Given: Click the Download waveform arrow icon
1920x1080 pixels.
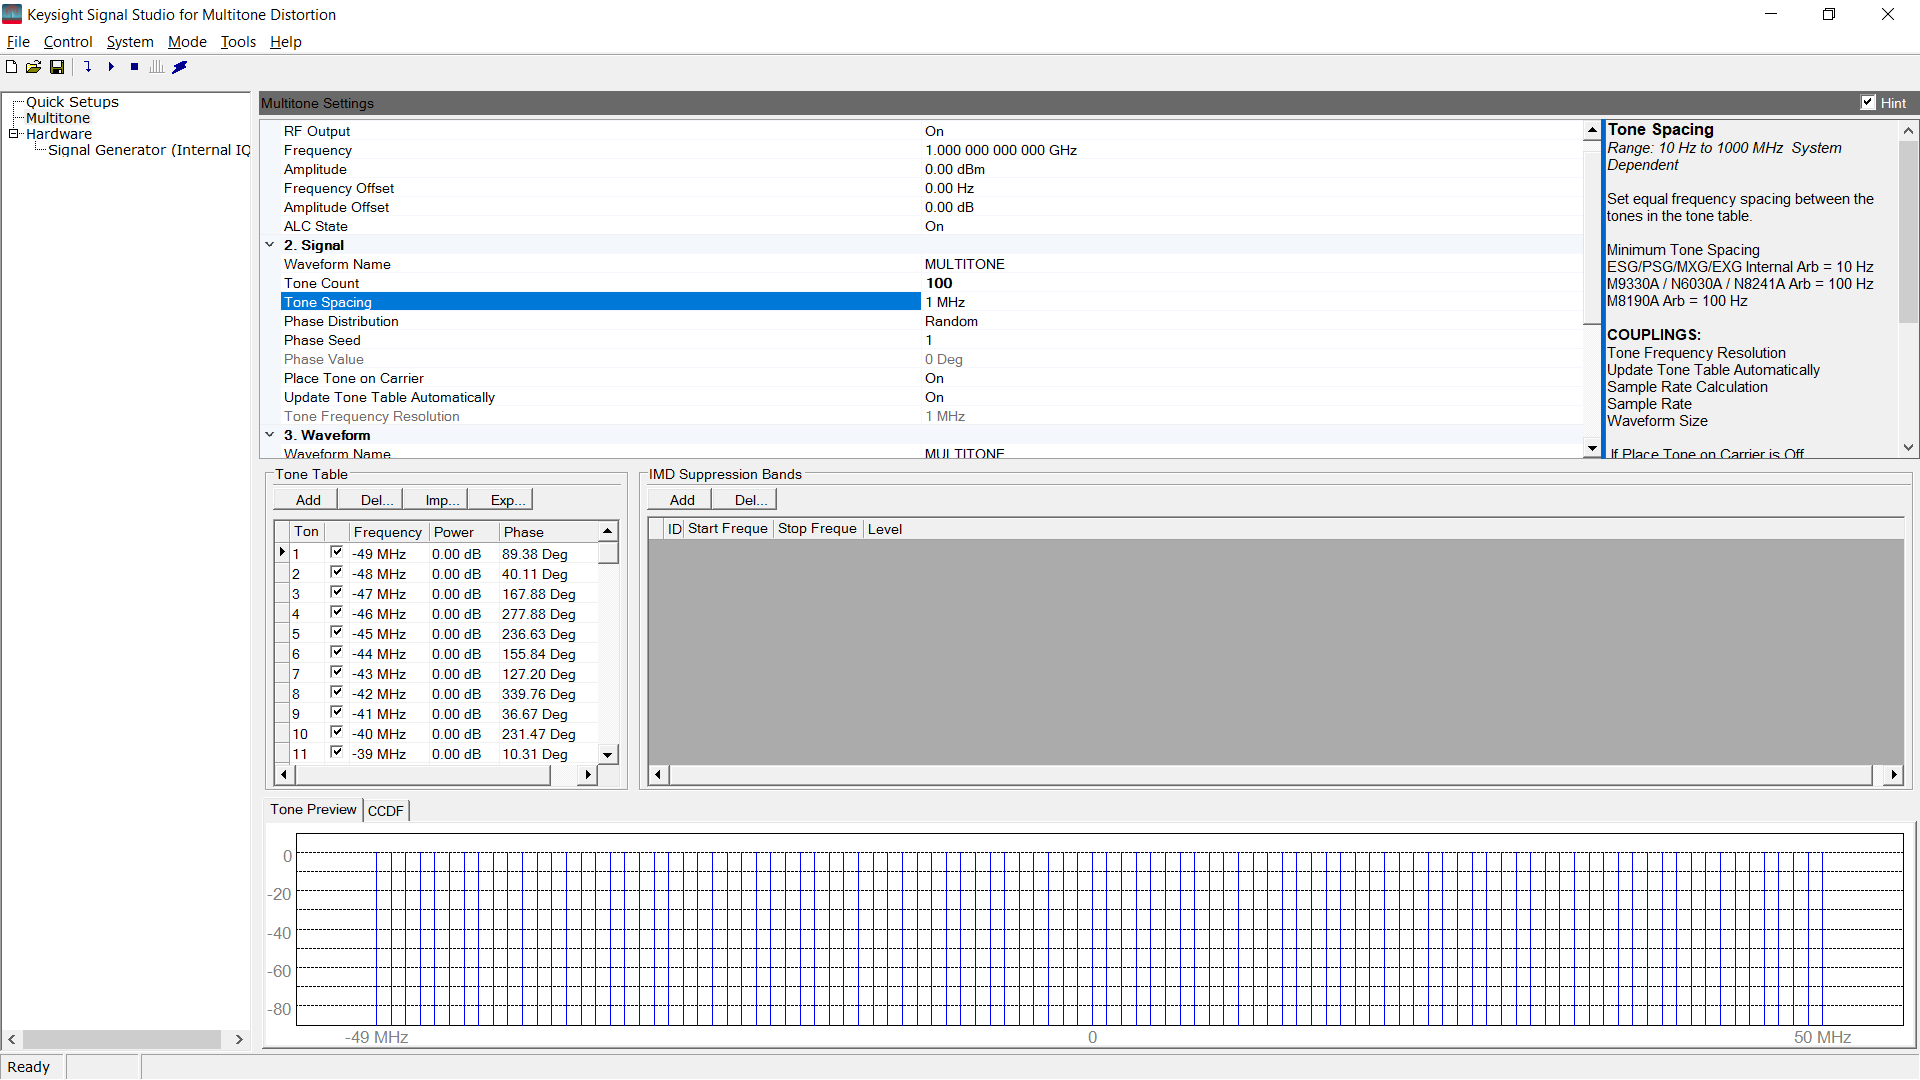Looking at the screenshot, I should (88, 67).
